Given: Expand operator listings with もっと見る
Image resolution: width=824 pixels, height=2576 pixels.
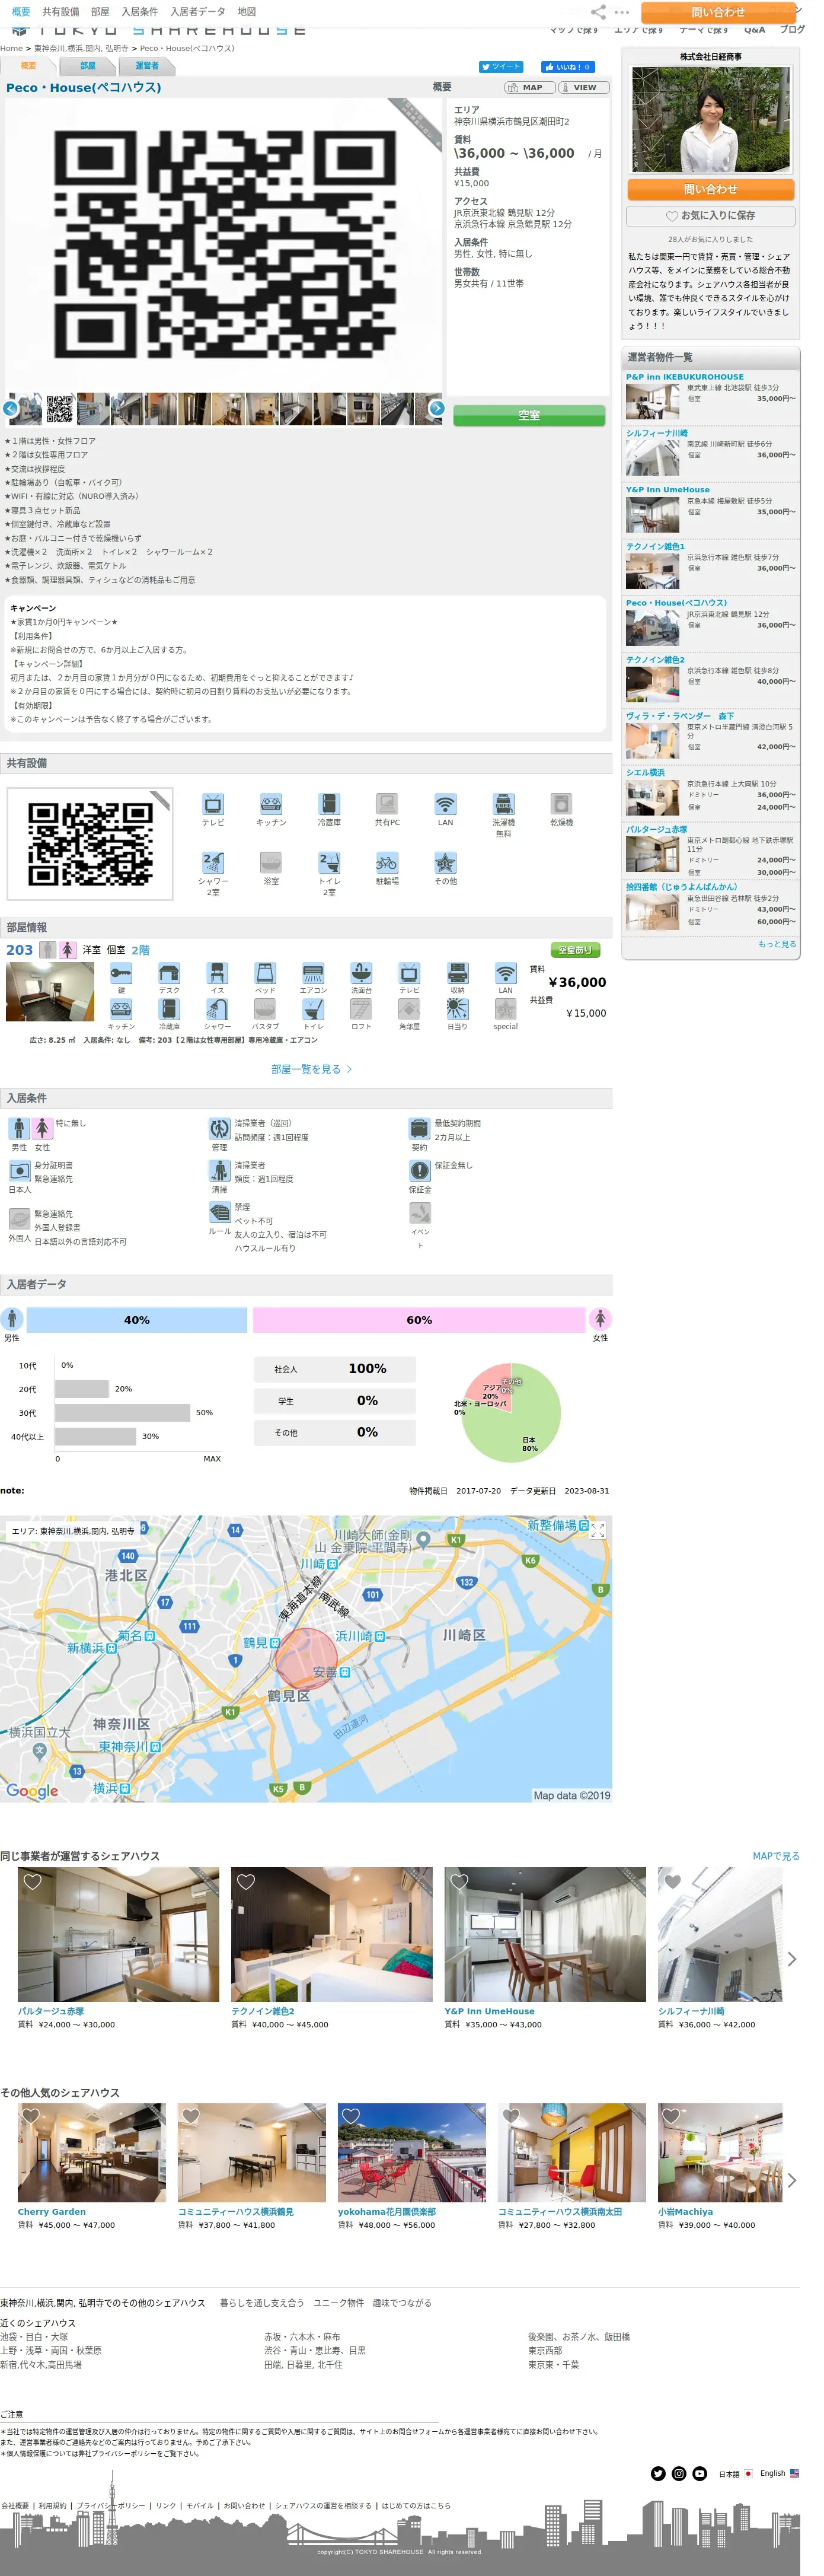Looking at the screenshot, I should [x=776, y=944].
